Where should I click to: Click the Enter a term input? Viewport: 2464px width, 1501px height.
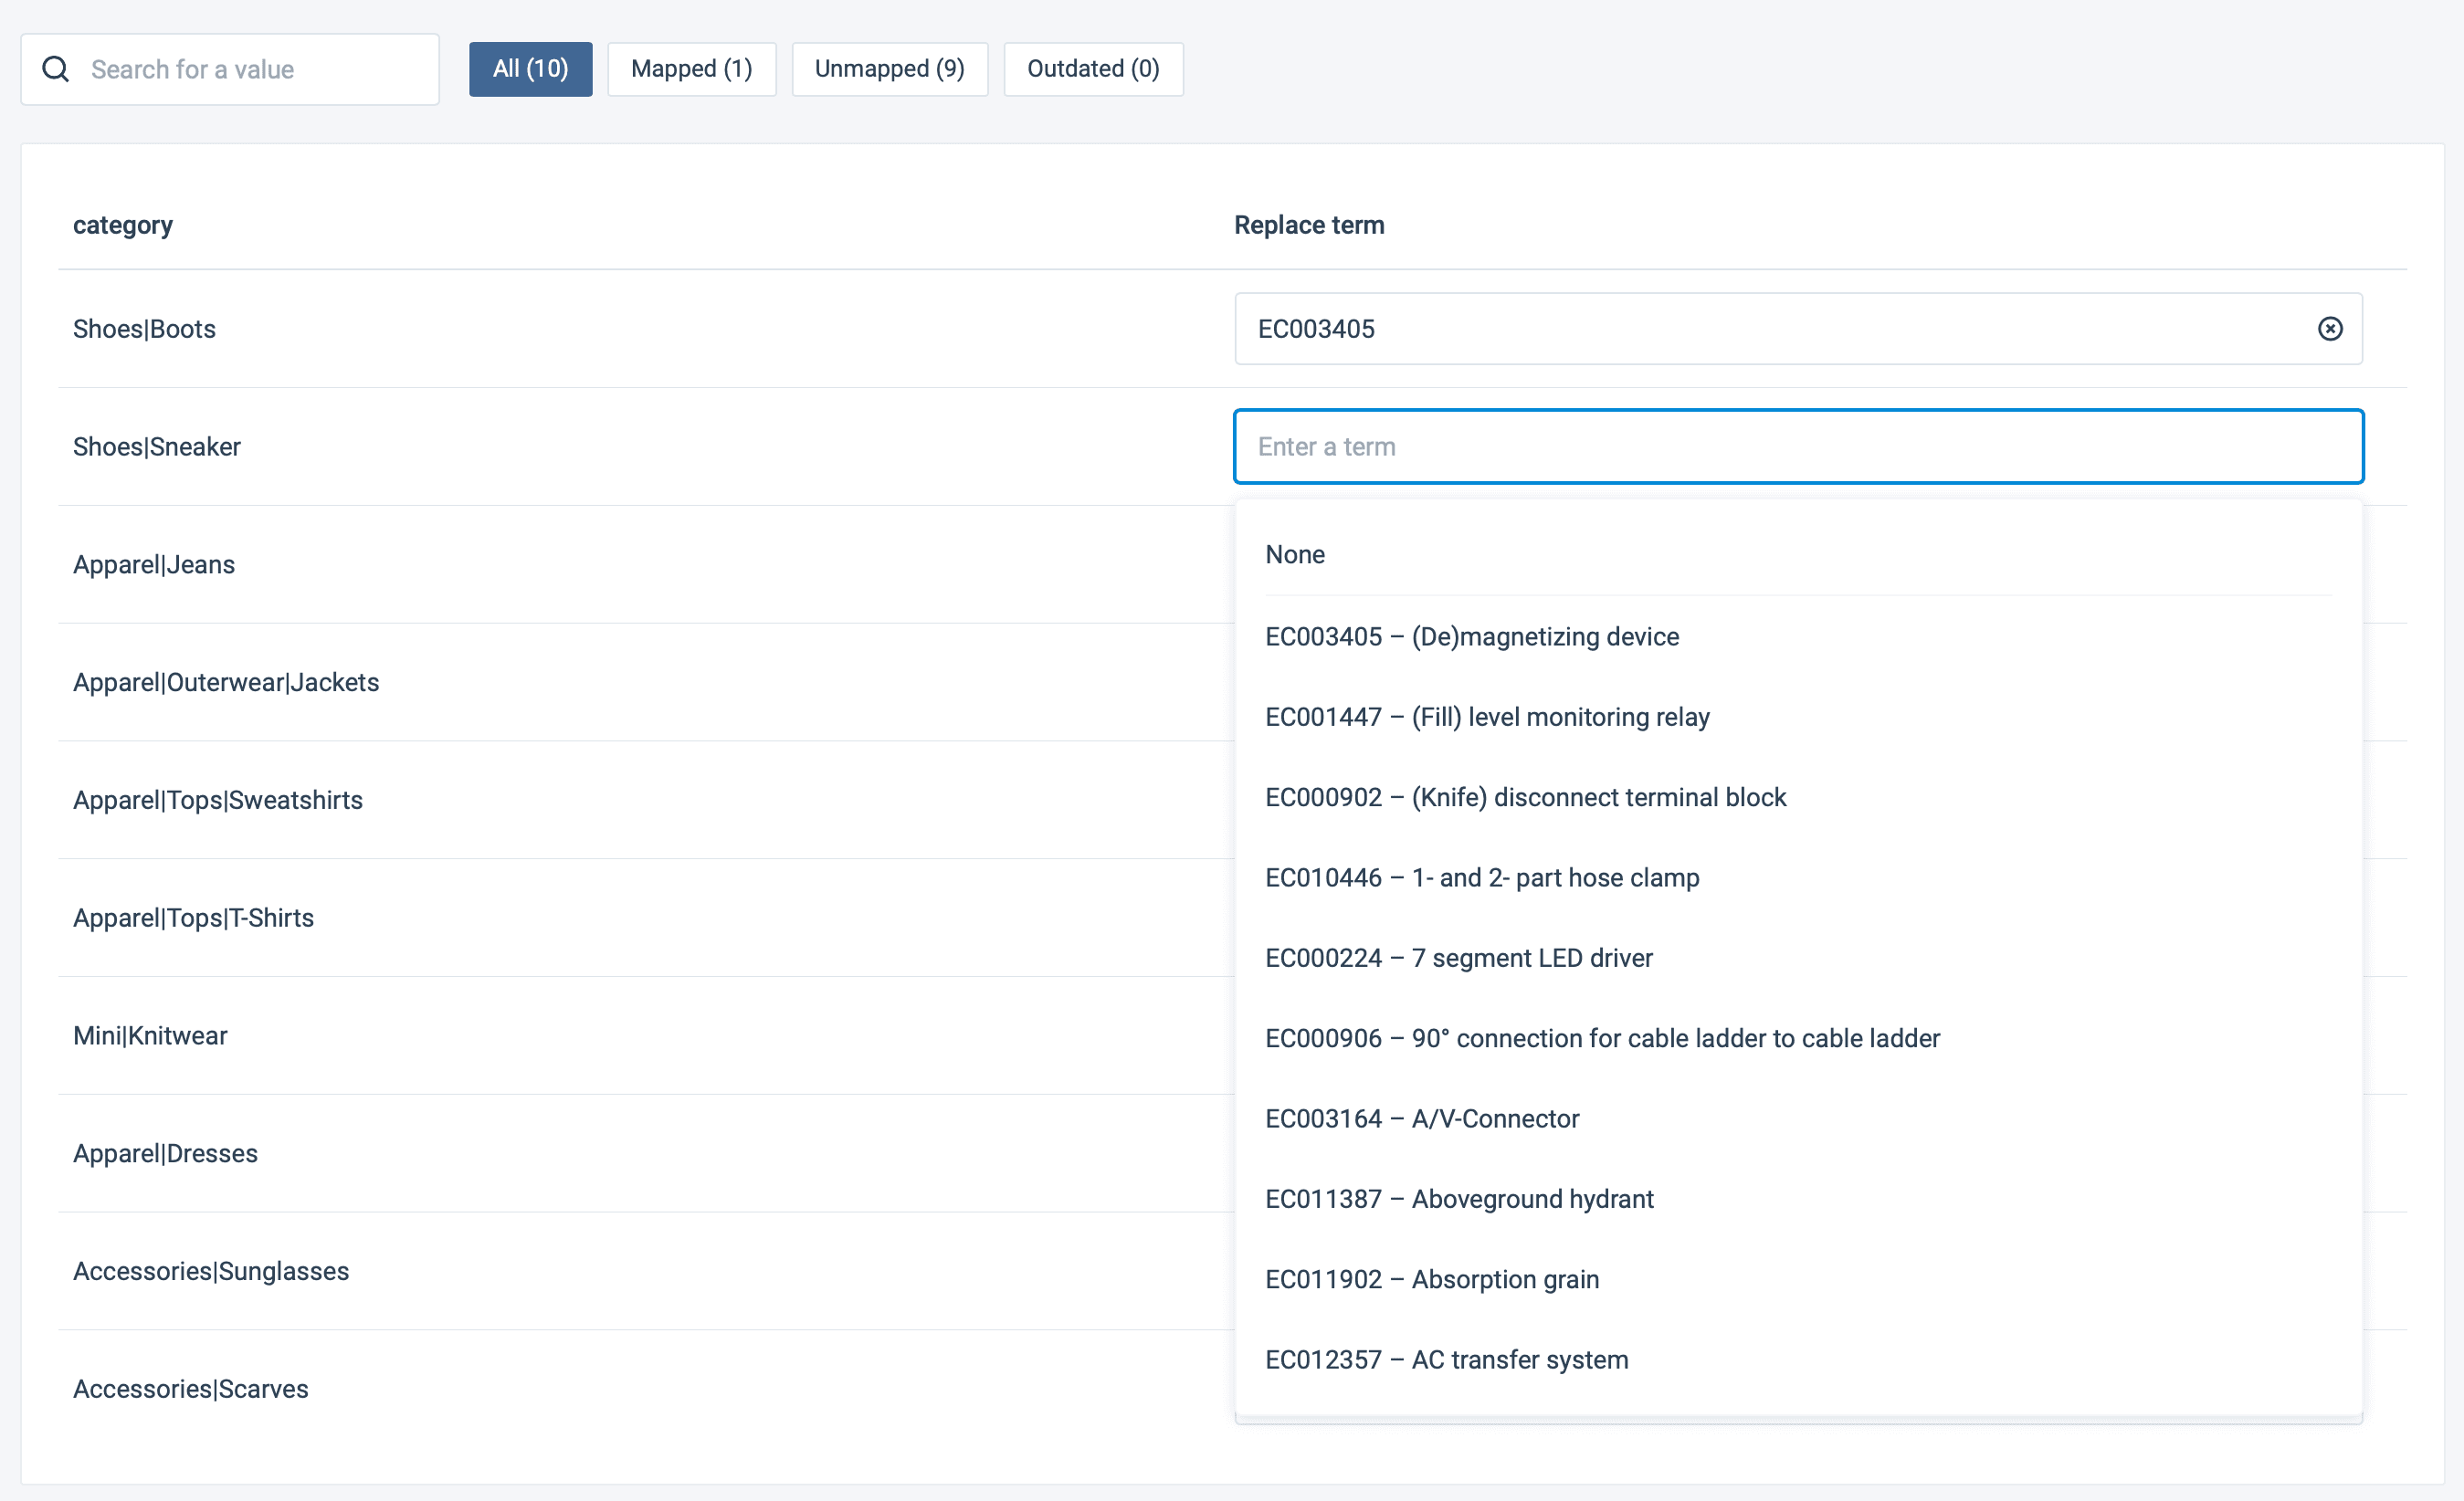pyautogui.click(x=1797, y=447)
